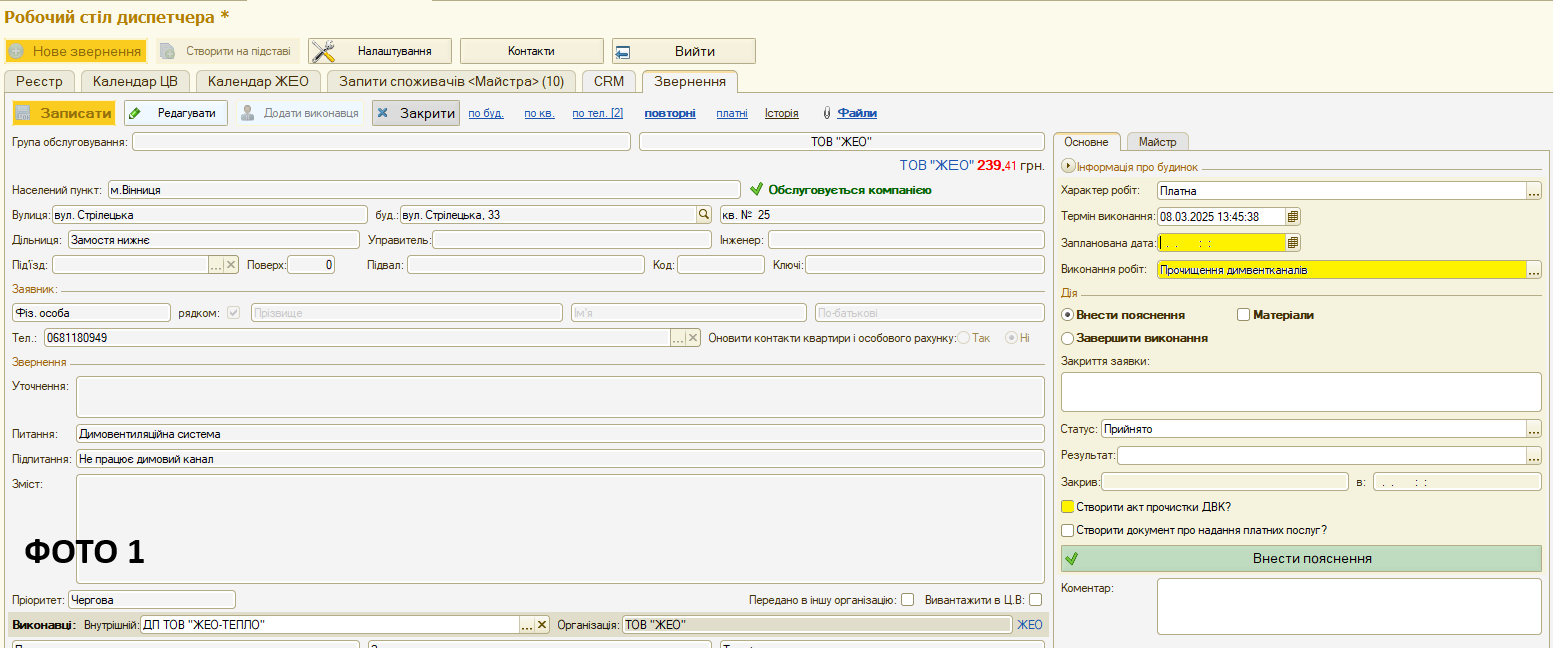Expand the Інформація про будинок section
Image resolution: width=1553 pixels, height=648 pixels.
click(1067, 167)
